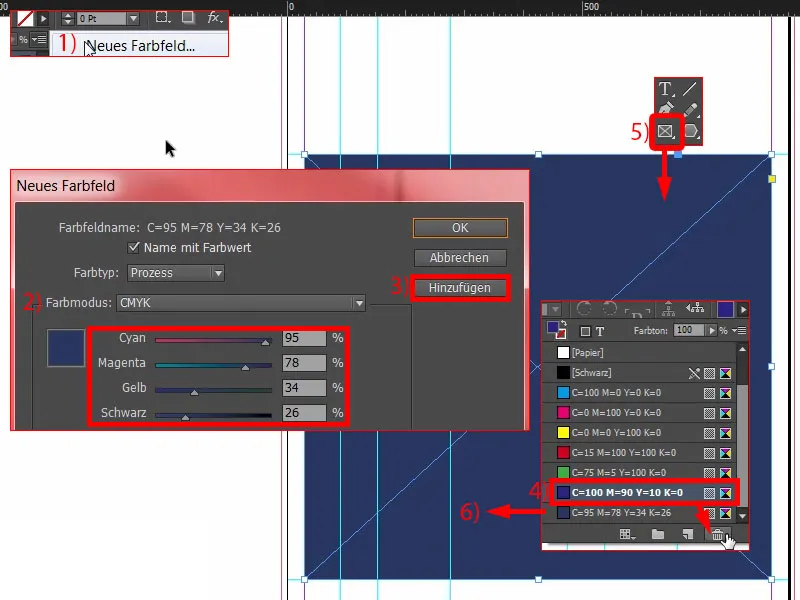Image resolution: width=800 pixels, height=600 pixels.
Task: Click the Magenta value field showing 78
Action: 304,363
